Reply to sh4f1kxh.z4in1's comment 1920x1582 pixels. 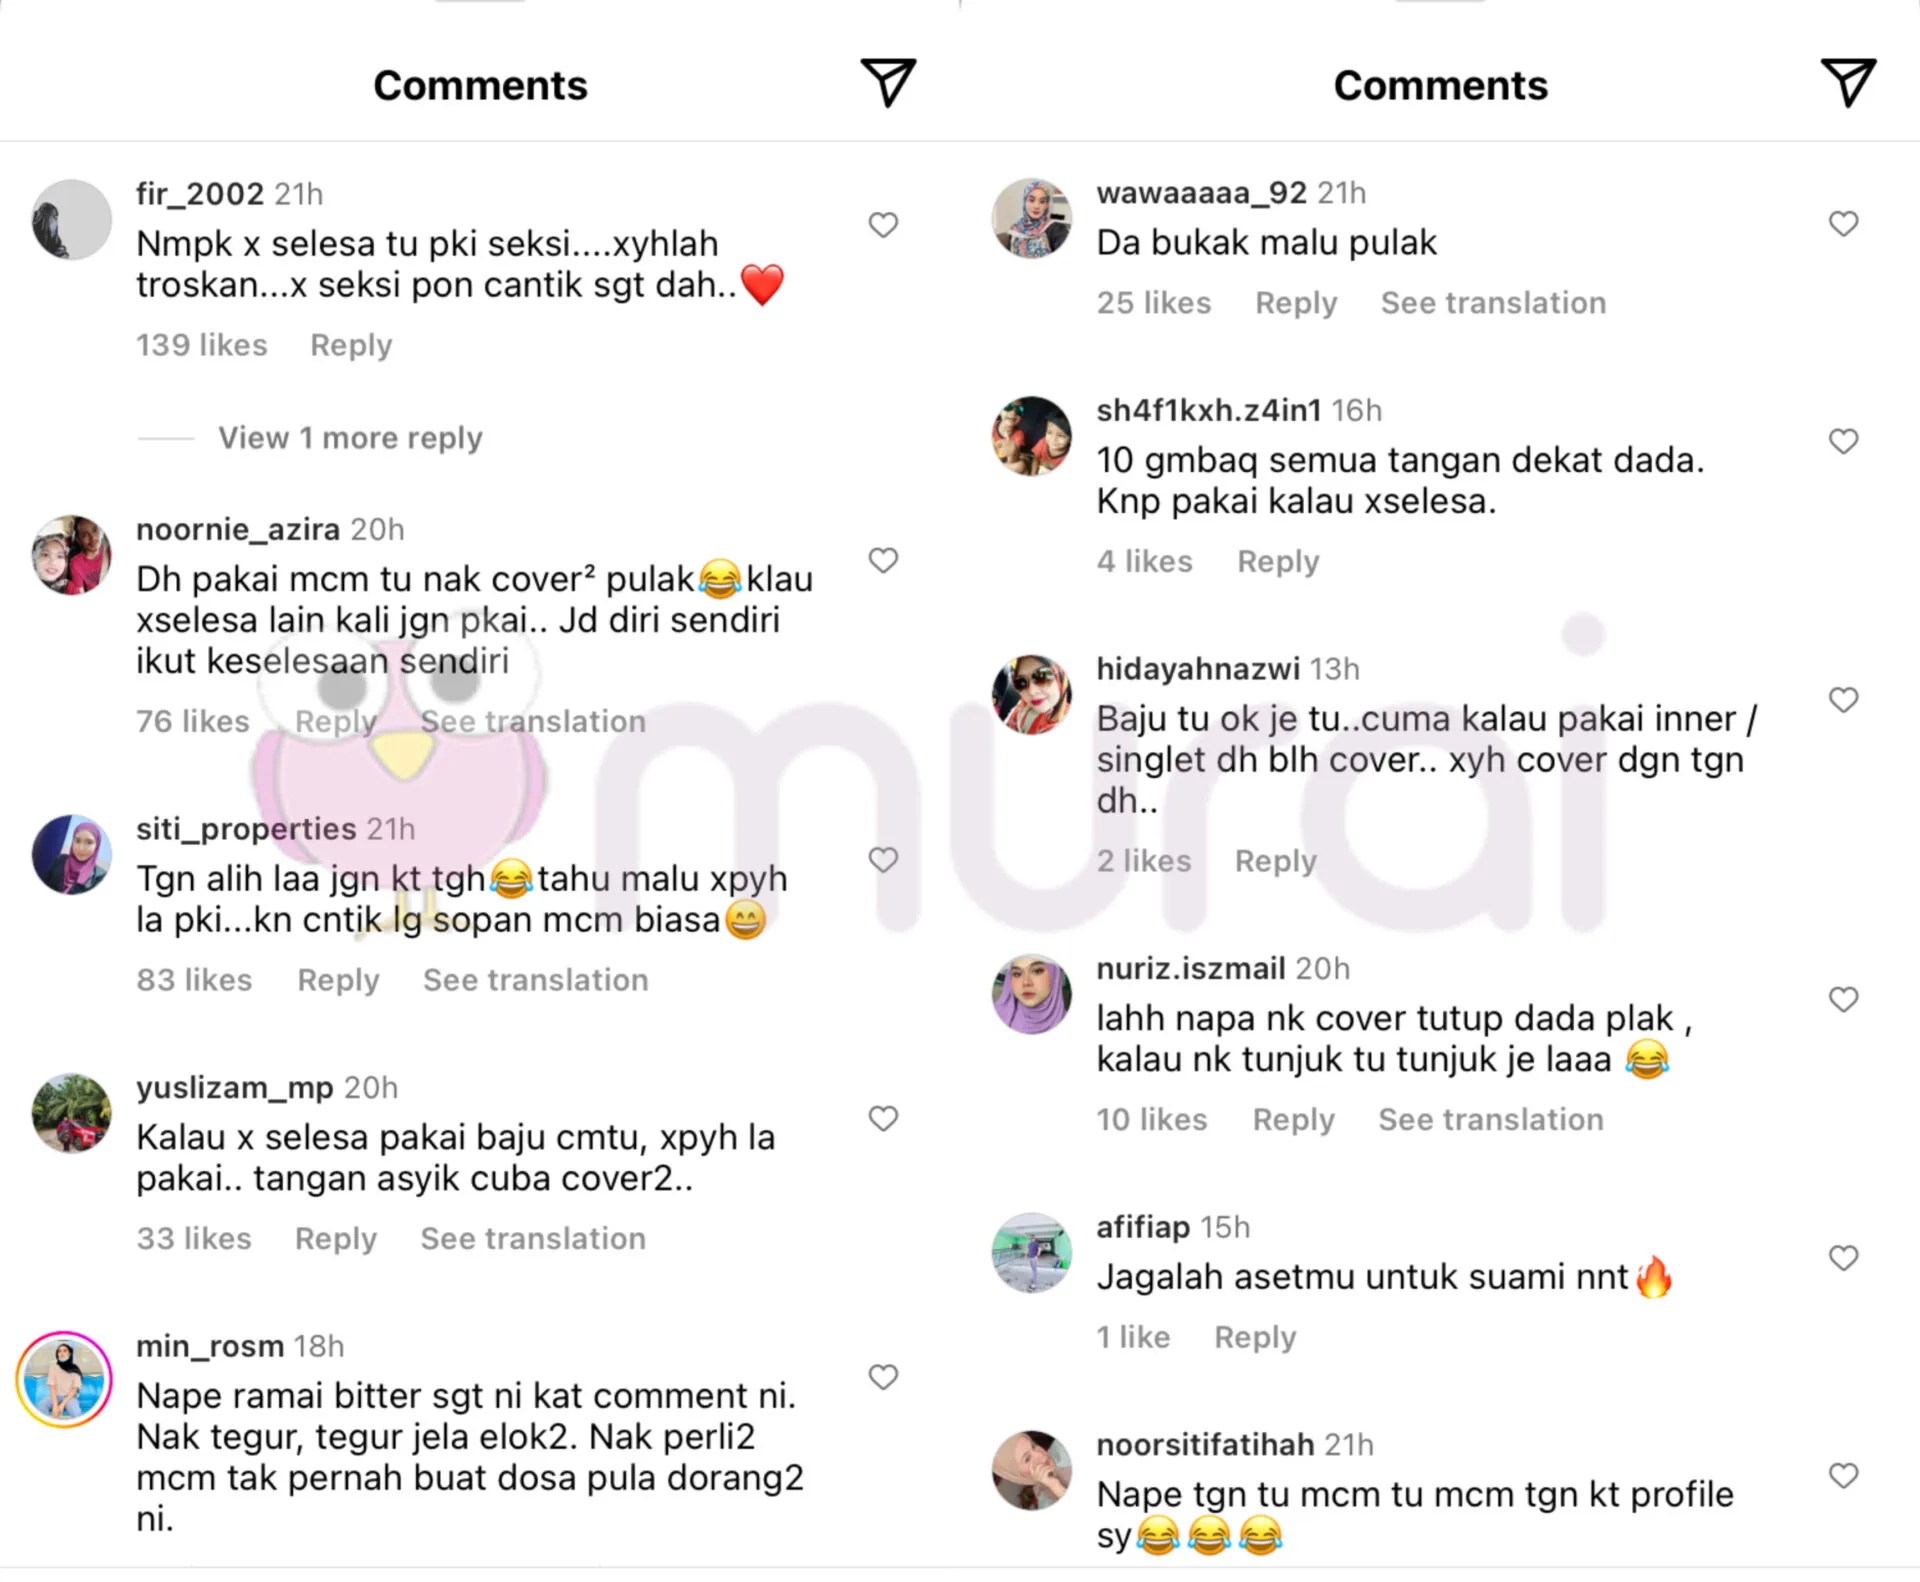point(1278,561)
